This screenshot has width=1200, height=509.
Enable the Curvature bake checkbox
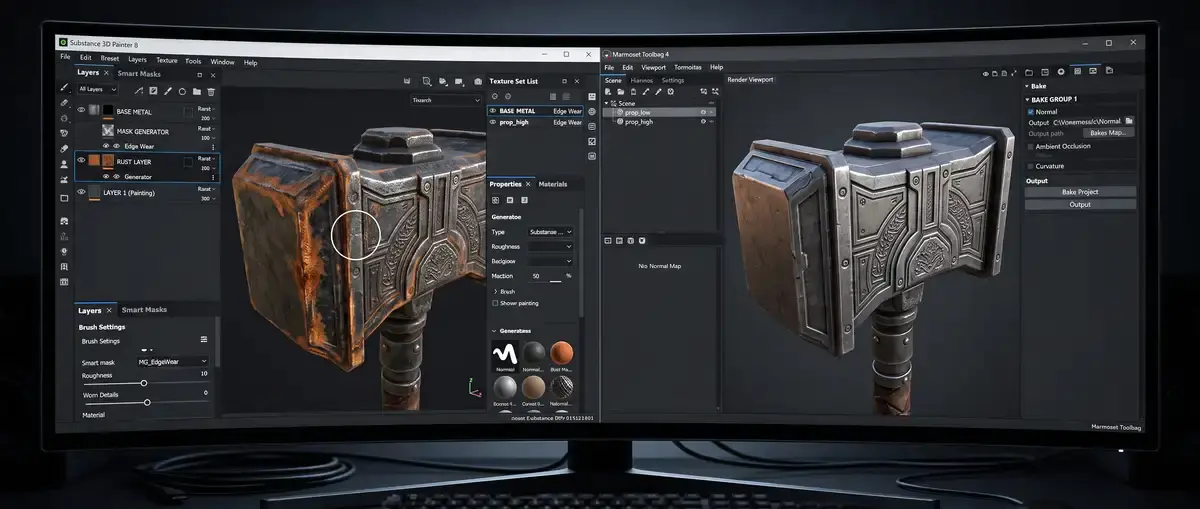(1030, 166)
